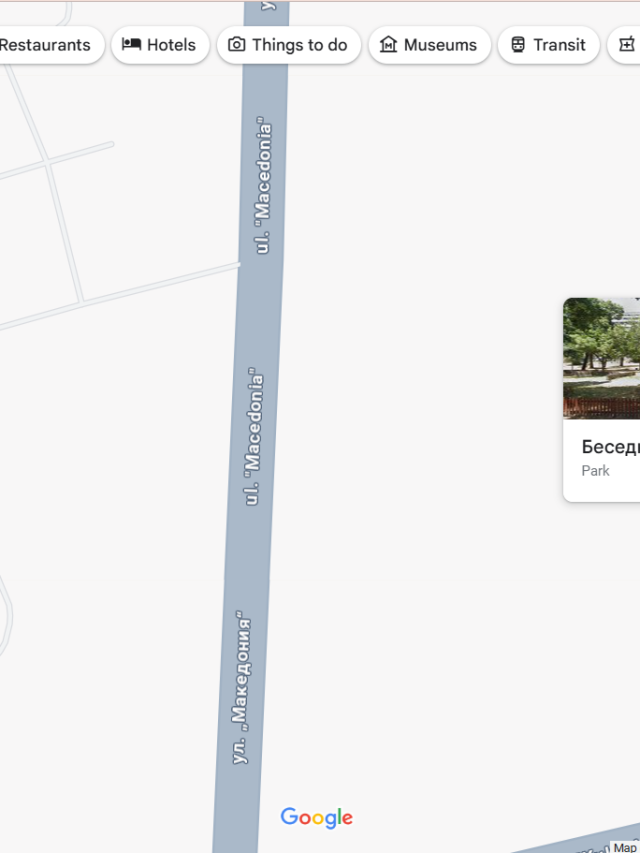Click lower T-junction of thin side streets
Screen dimensions: 640x853
(x=81, y=301)
